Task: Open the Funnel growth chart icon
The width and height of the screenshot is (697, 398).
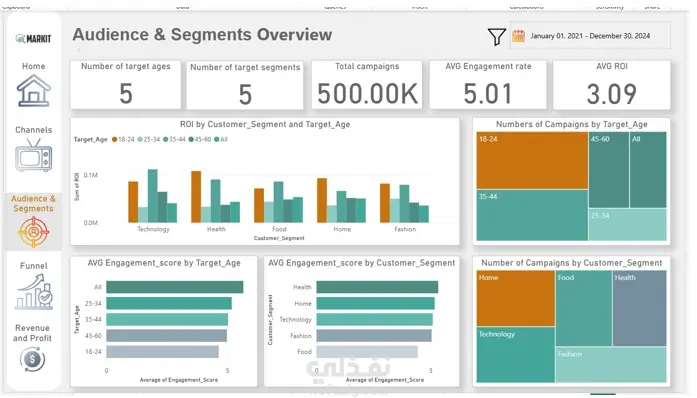Action: point(34,292)
